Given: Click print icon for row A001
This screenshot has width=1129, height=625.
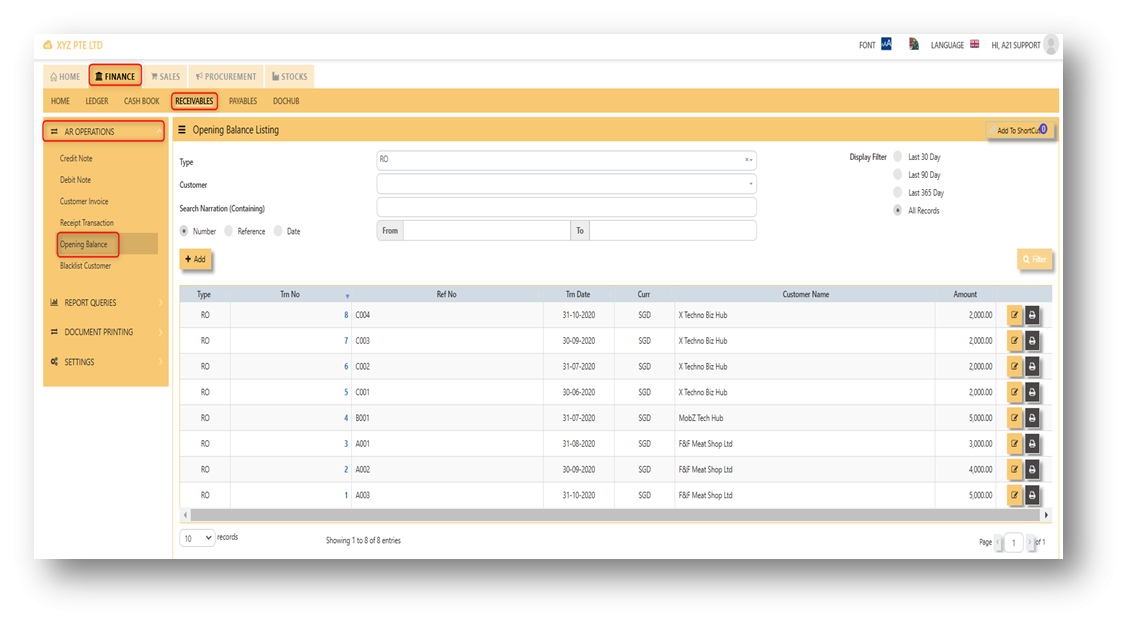Looking at the screenshot, I should pyautogui.click(x=1032, y=444).
